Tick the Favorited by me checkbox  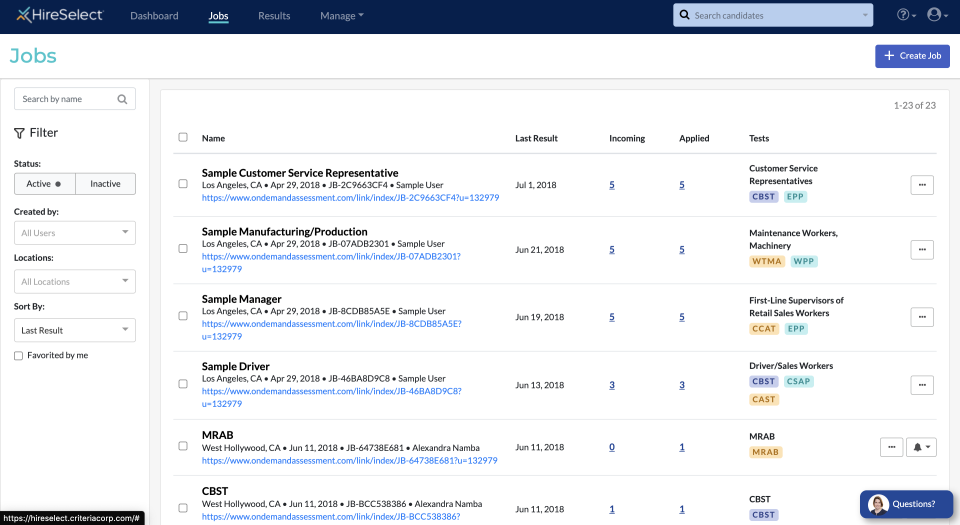[x=19, y=356]
